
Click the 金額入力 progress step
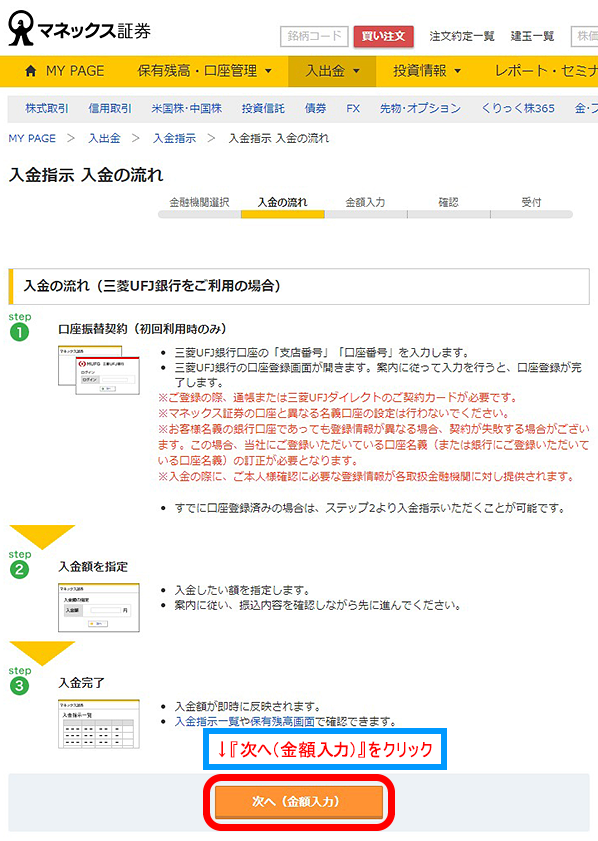(365, 203)
